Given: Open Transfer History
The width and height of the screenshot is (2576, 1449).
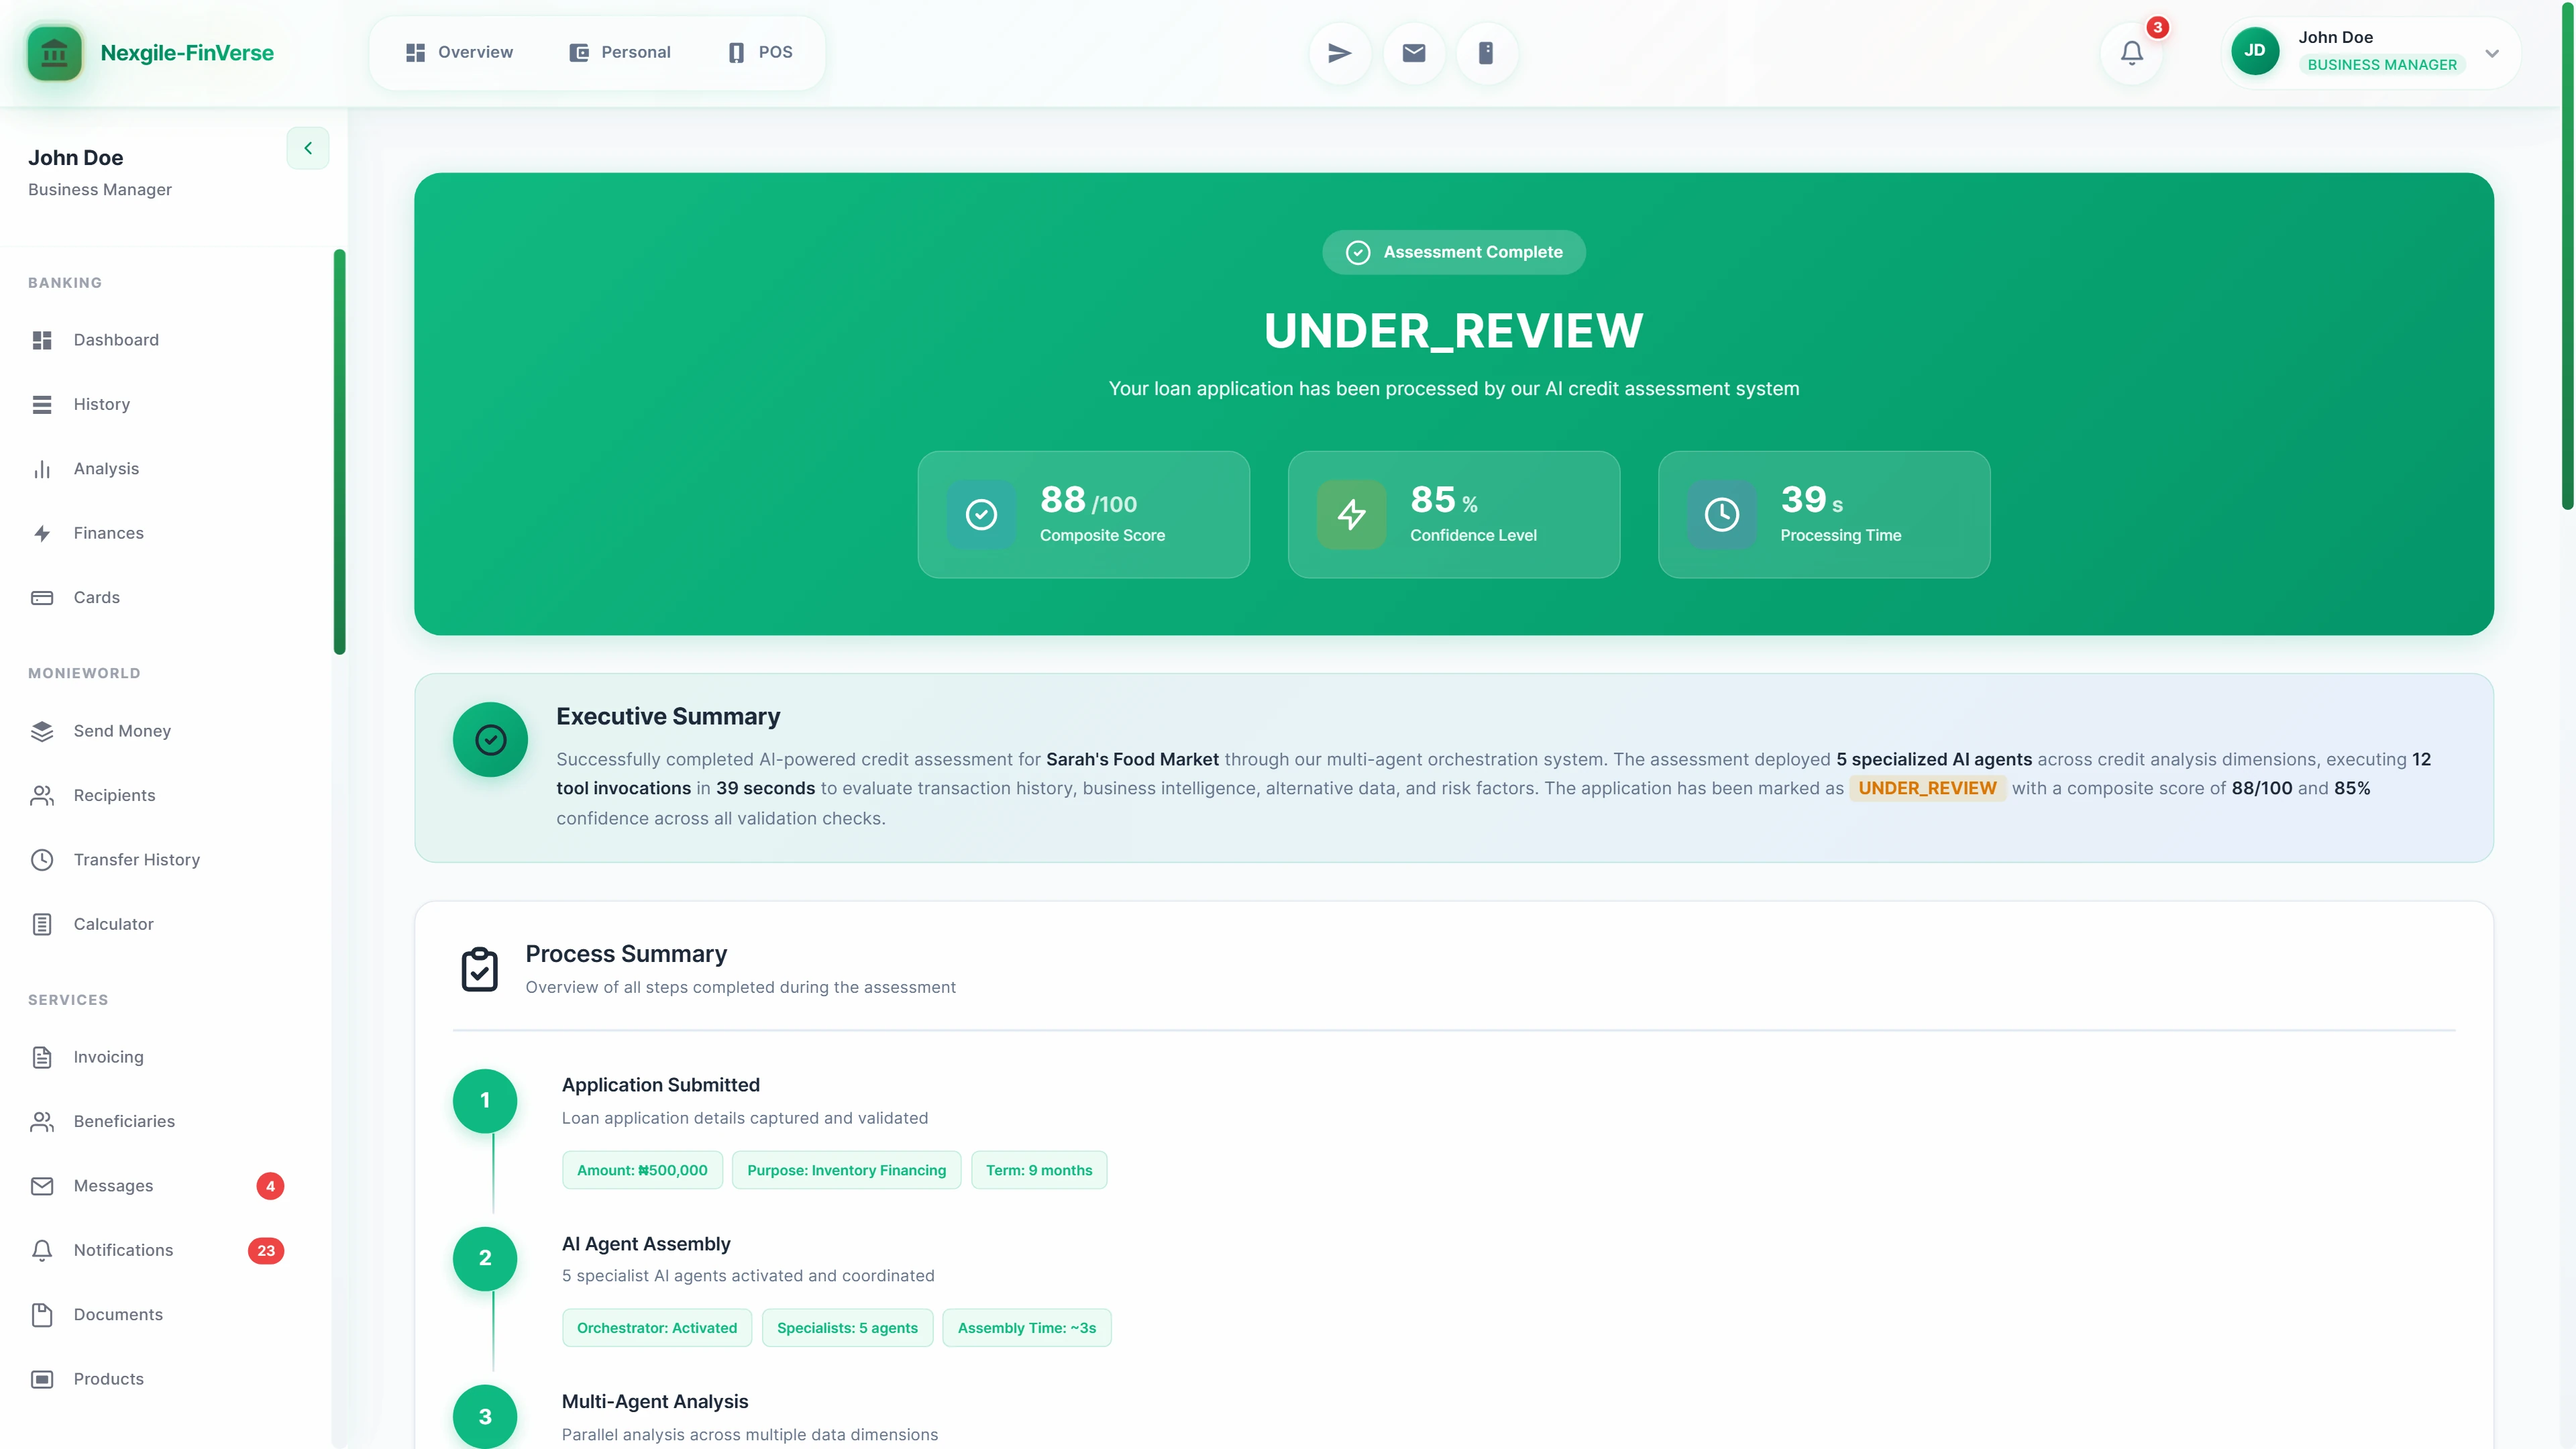Looking at the screenshot, I should click(x=136, y=859).
